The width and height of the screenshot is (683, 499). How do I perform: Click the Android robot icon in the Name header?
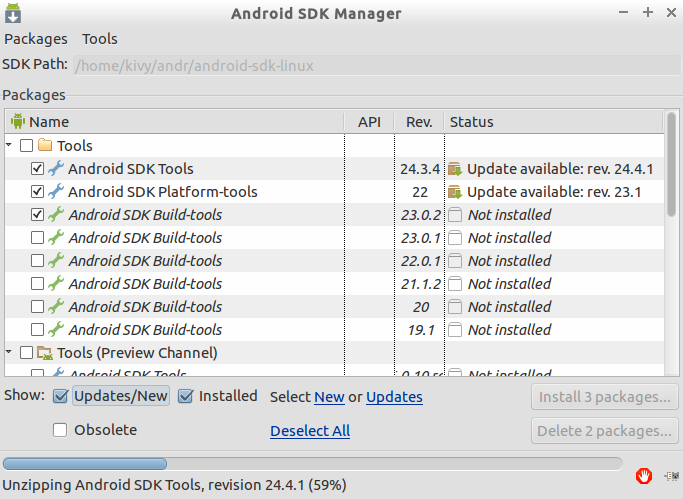coord(17,121)
